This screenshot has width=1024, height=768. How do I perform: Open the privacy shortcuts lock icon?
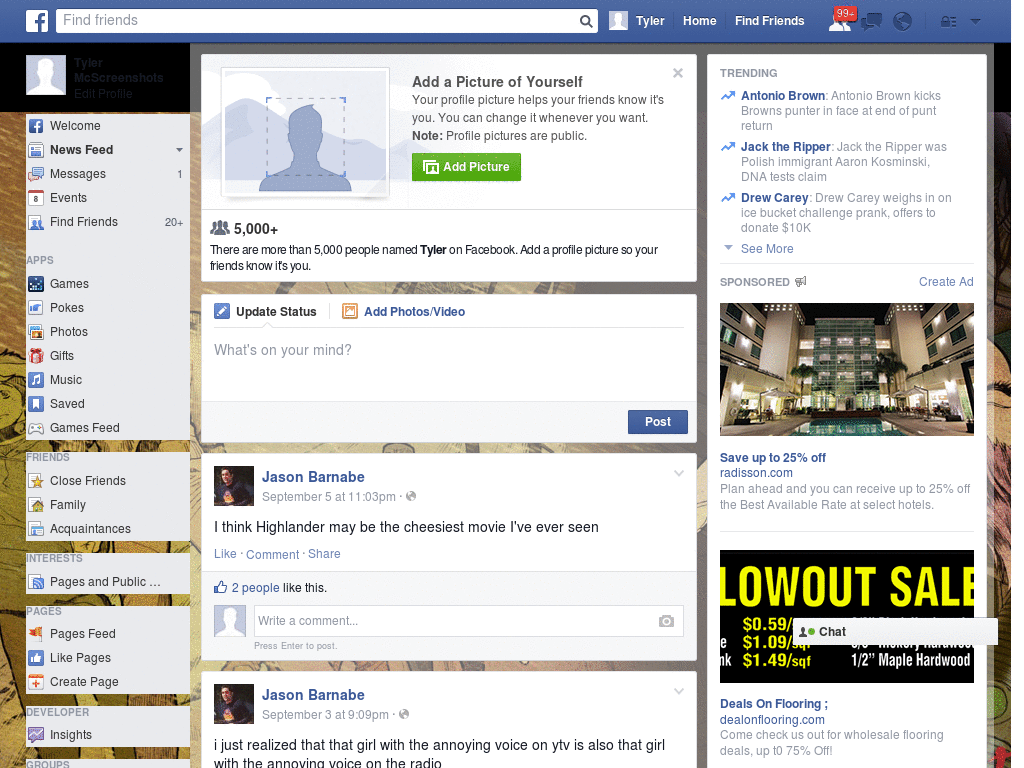[x=948, y=22]
